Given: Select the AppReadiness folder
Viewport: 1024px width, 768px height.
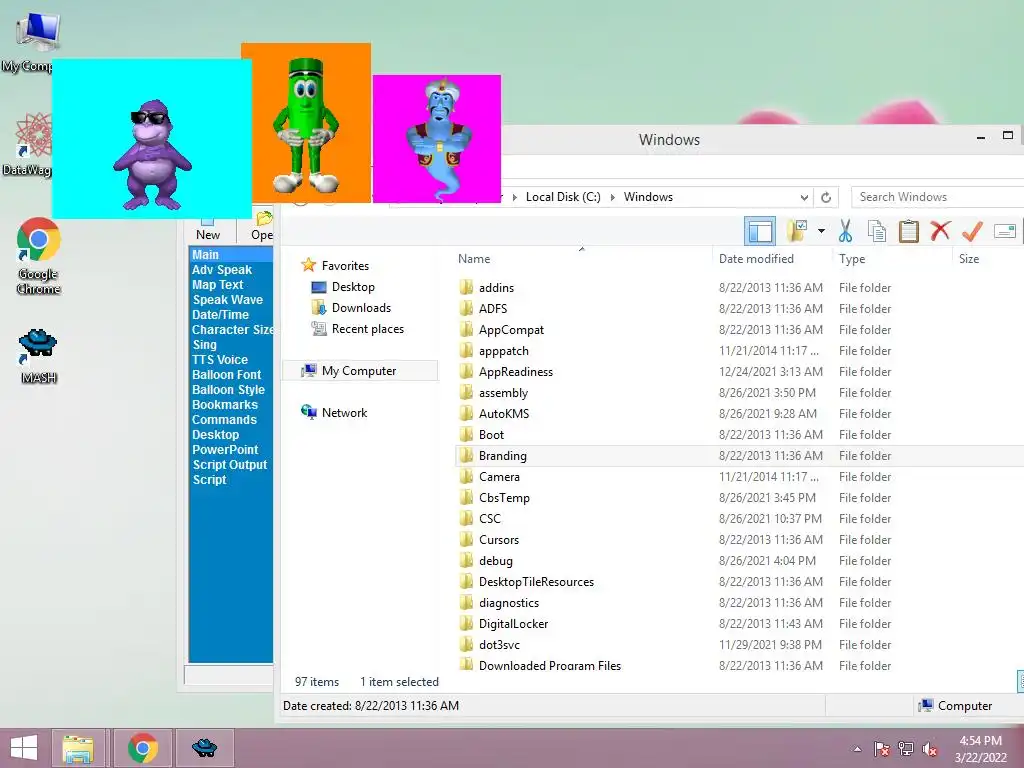Looking at the screenshot, I should point(515,372).
